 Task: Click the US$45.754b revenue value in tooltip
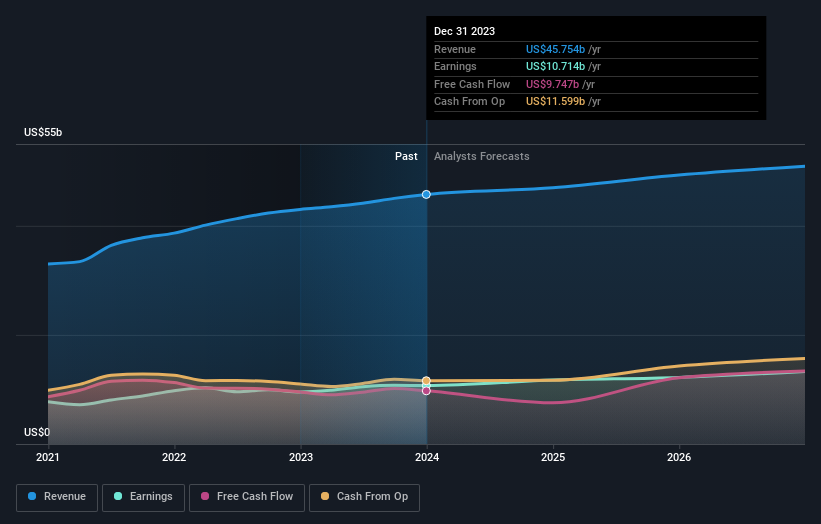(555, 49)
